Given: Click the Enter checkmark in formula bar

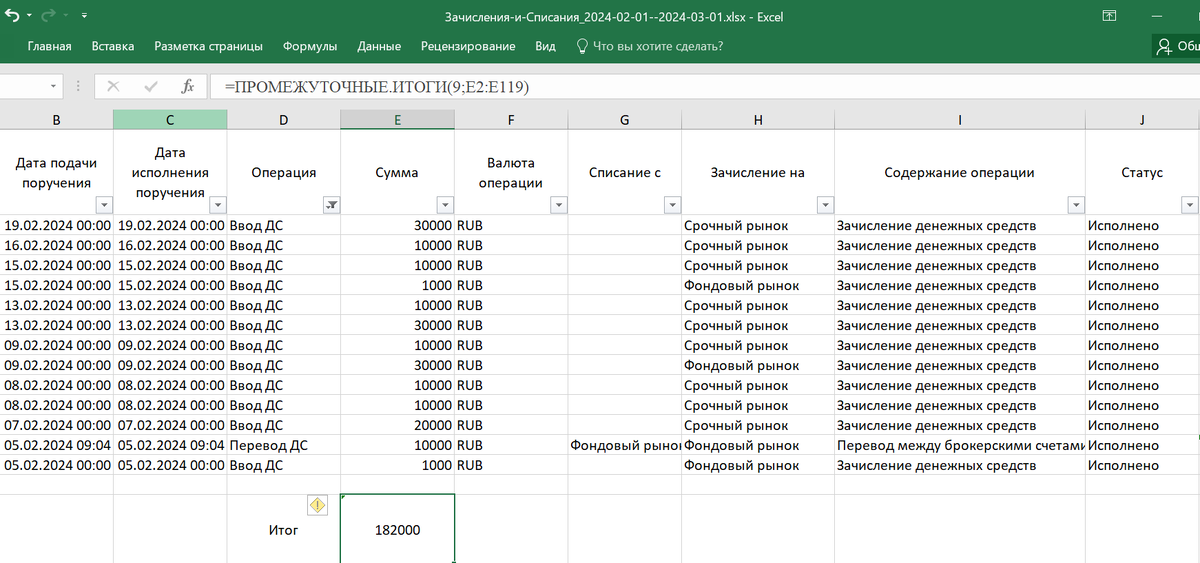Looking at the screenshot, I should coord(151,87).
